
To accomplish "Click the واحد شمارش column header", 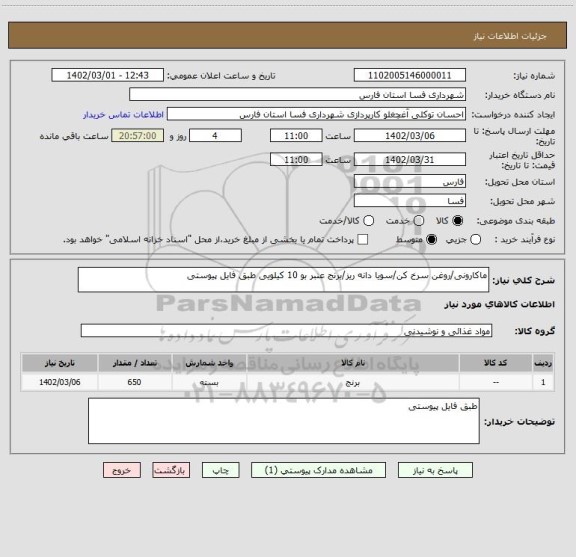I will tap(209, 363).
